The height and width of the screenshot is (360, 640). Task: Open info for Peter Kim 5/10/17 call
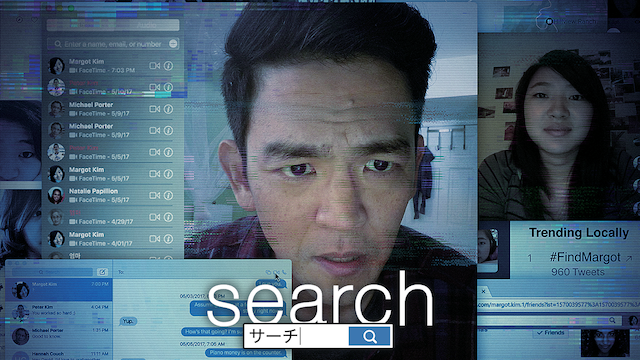pos(169,87)
